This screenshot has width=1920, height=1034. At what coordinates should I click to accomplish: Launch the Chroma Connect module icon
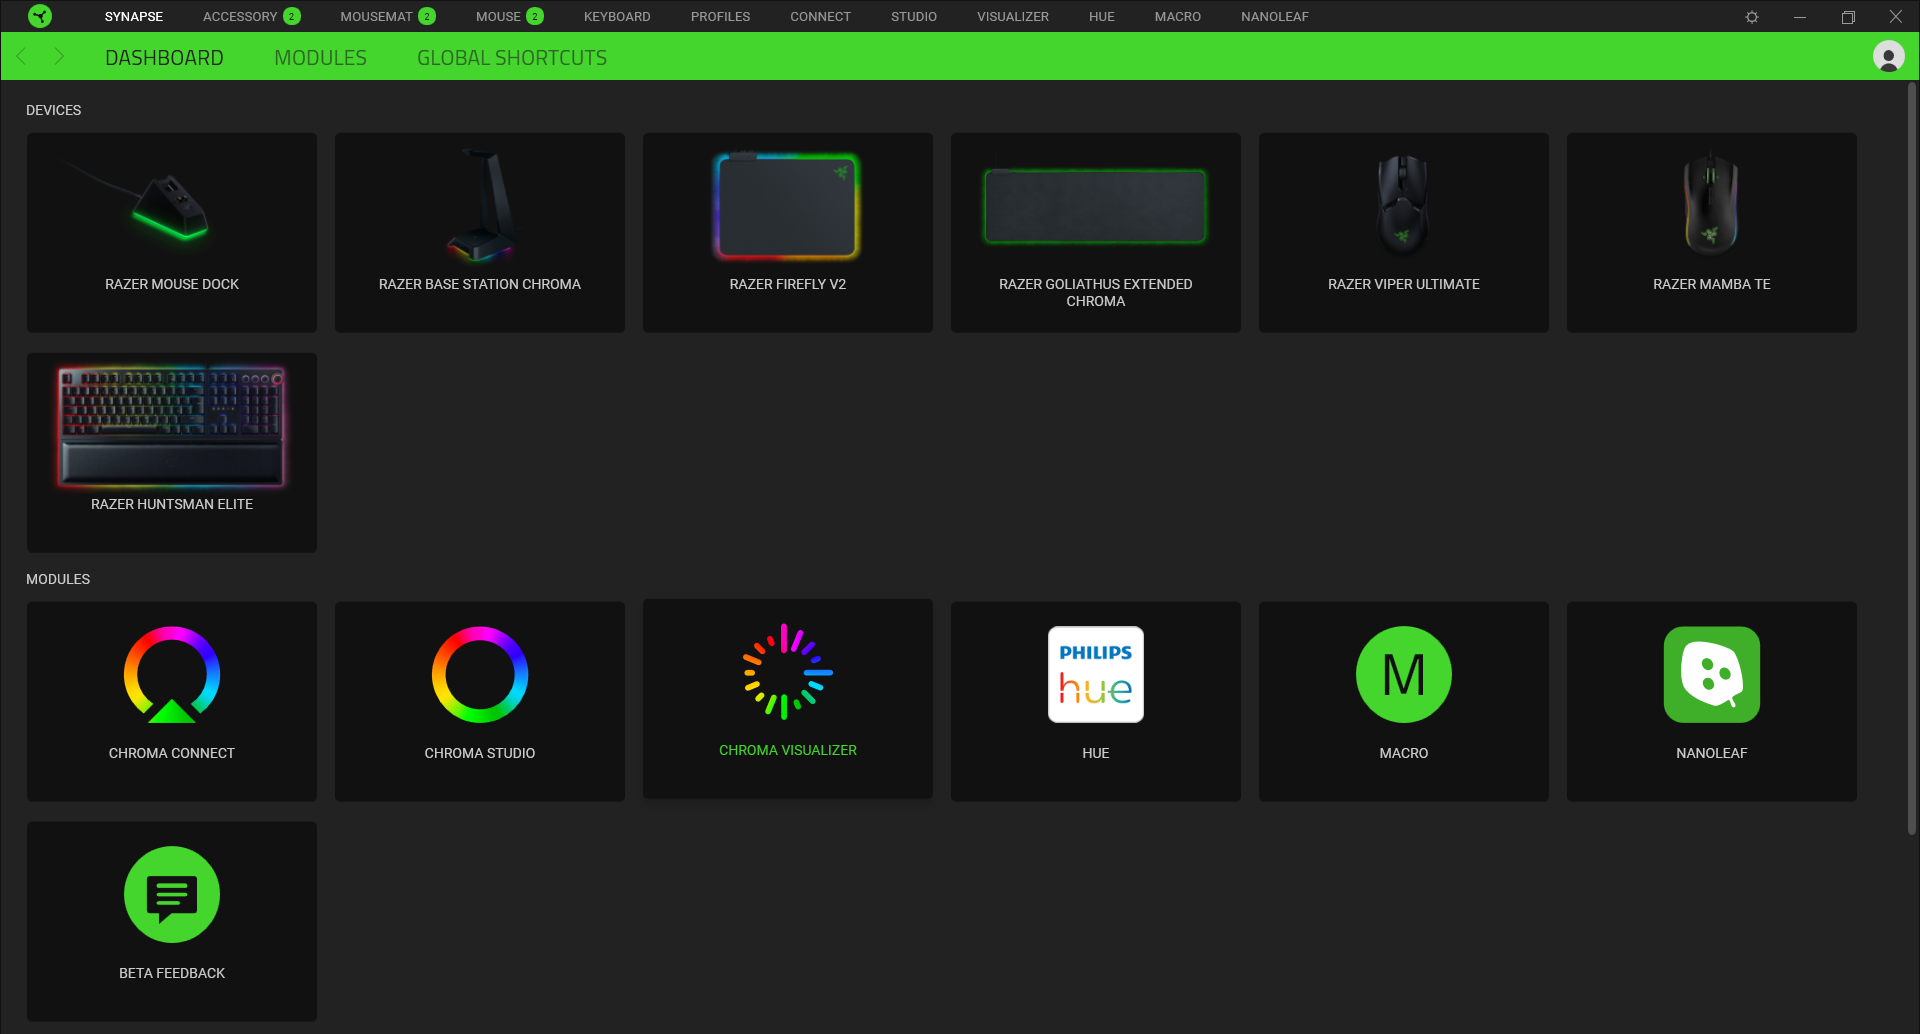tap(172, 675)
